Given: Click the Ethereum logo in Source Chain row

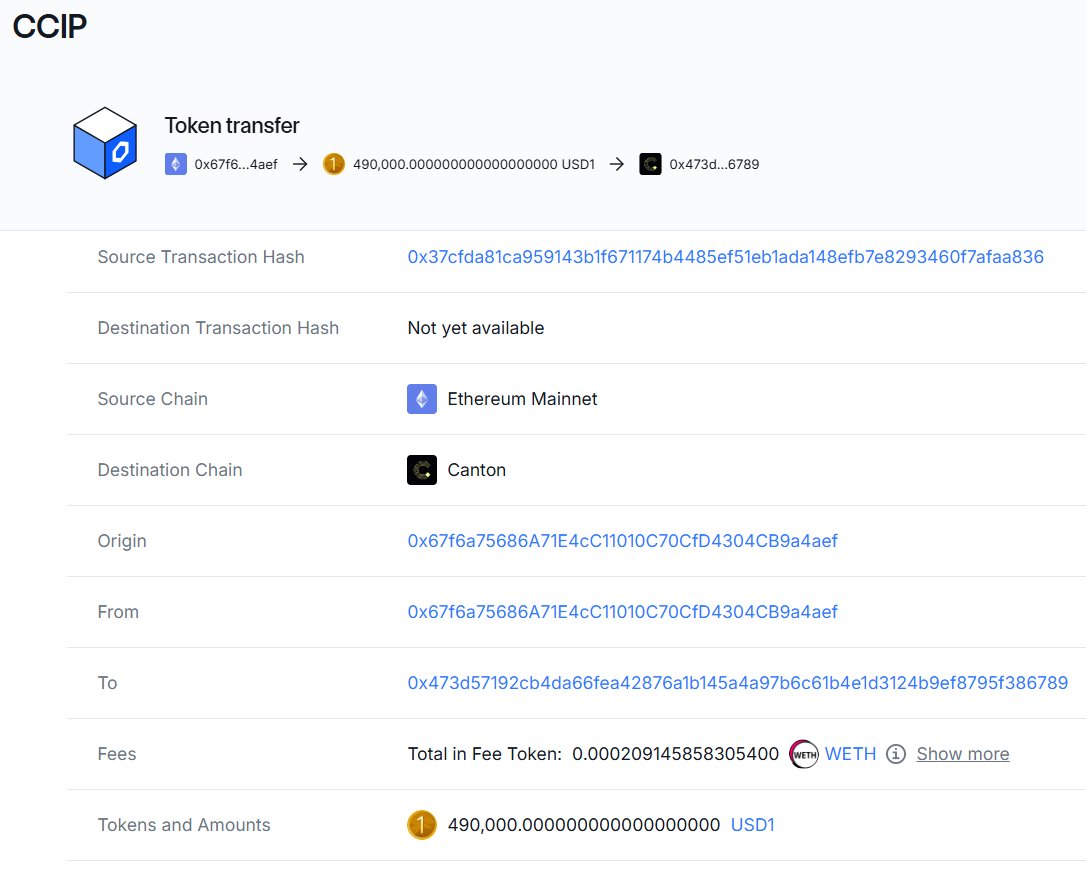Looking at the screenshot, I should (x=422, y=399).
